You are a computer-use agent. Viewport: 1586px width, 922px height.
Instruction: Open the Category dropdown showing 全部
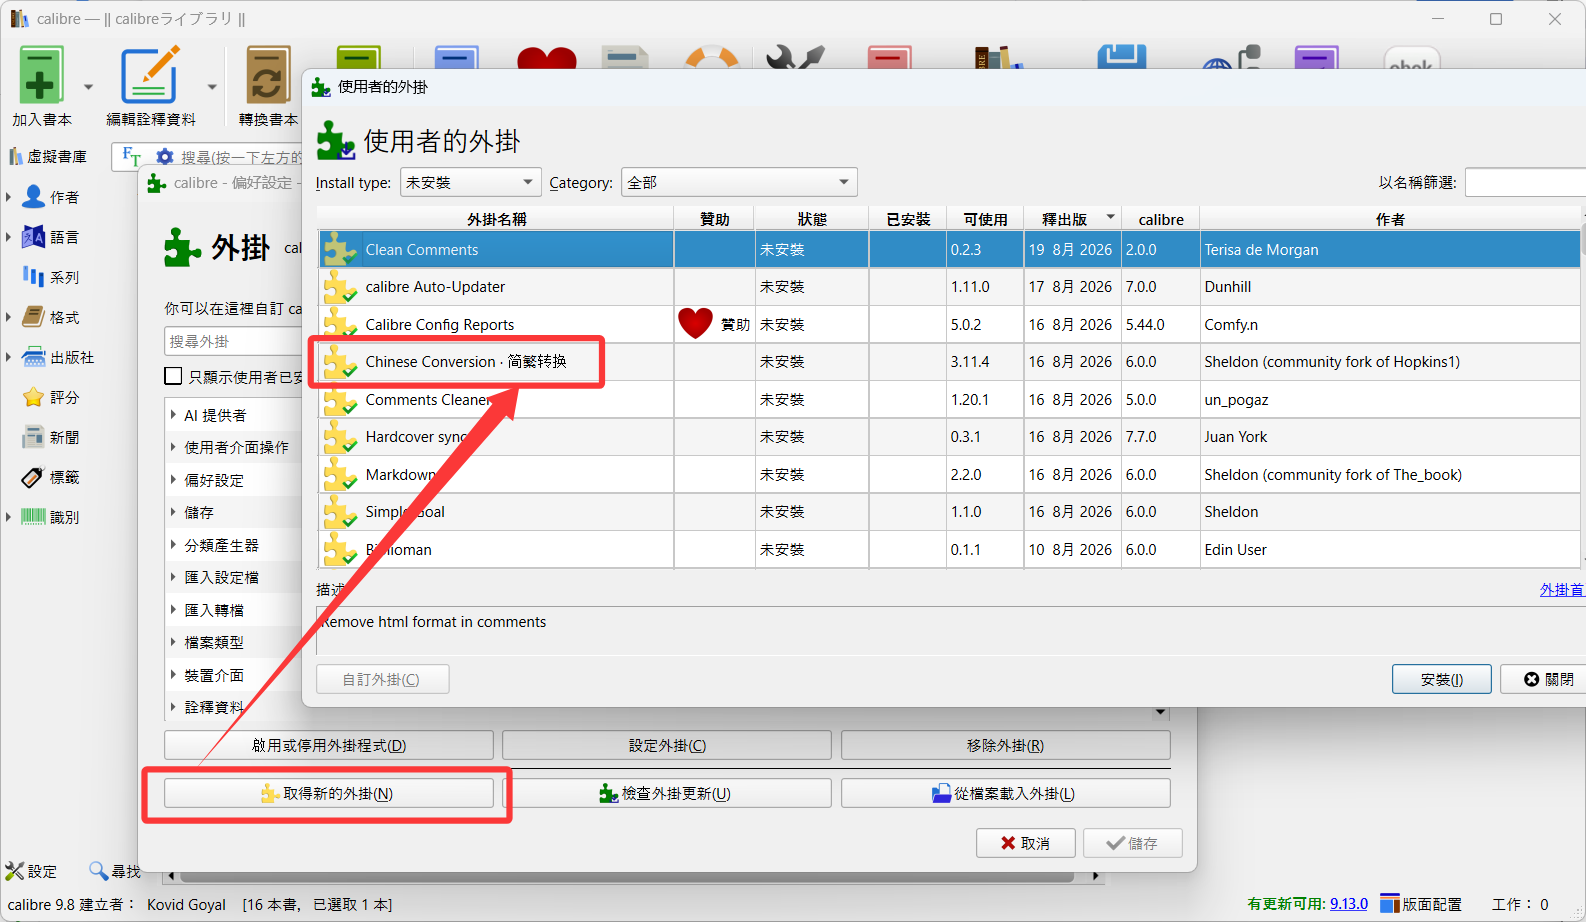coord(739,182)
